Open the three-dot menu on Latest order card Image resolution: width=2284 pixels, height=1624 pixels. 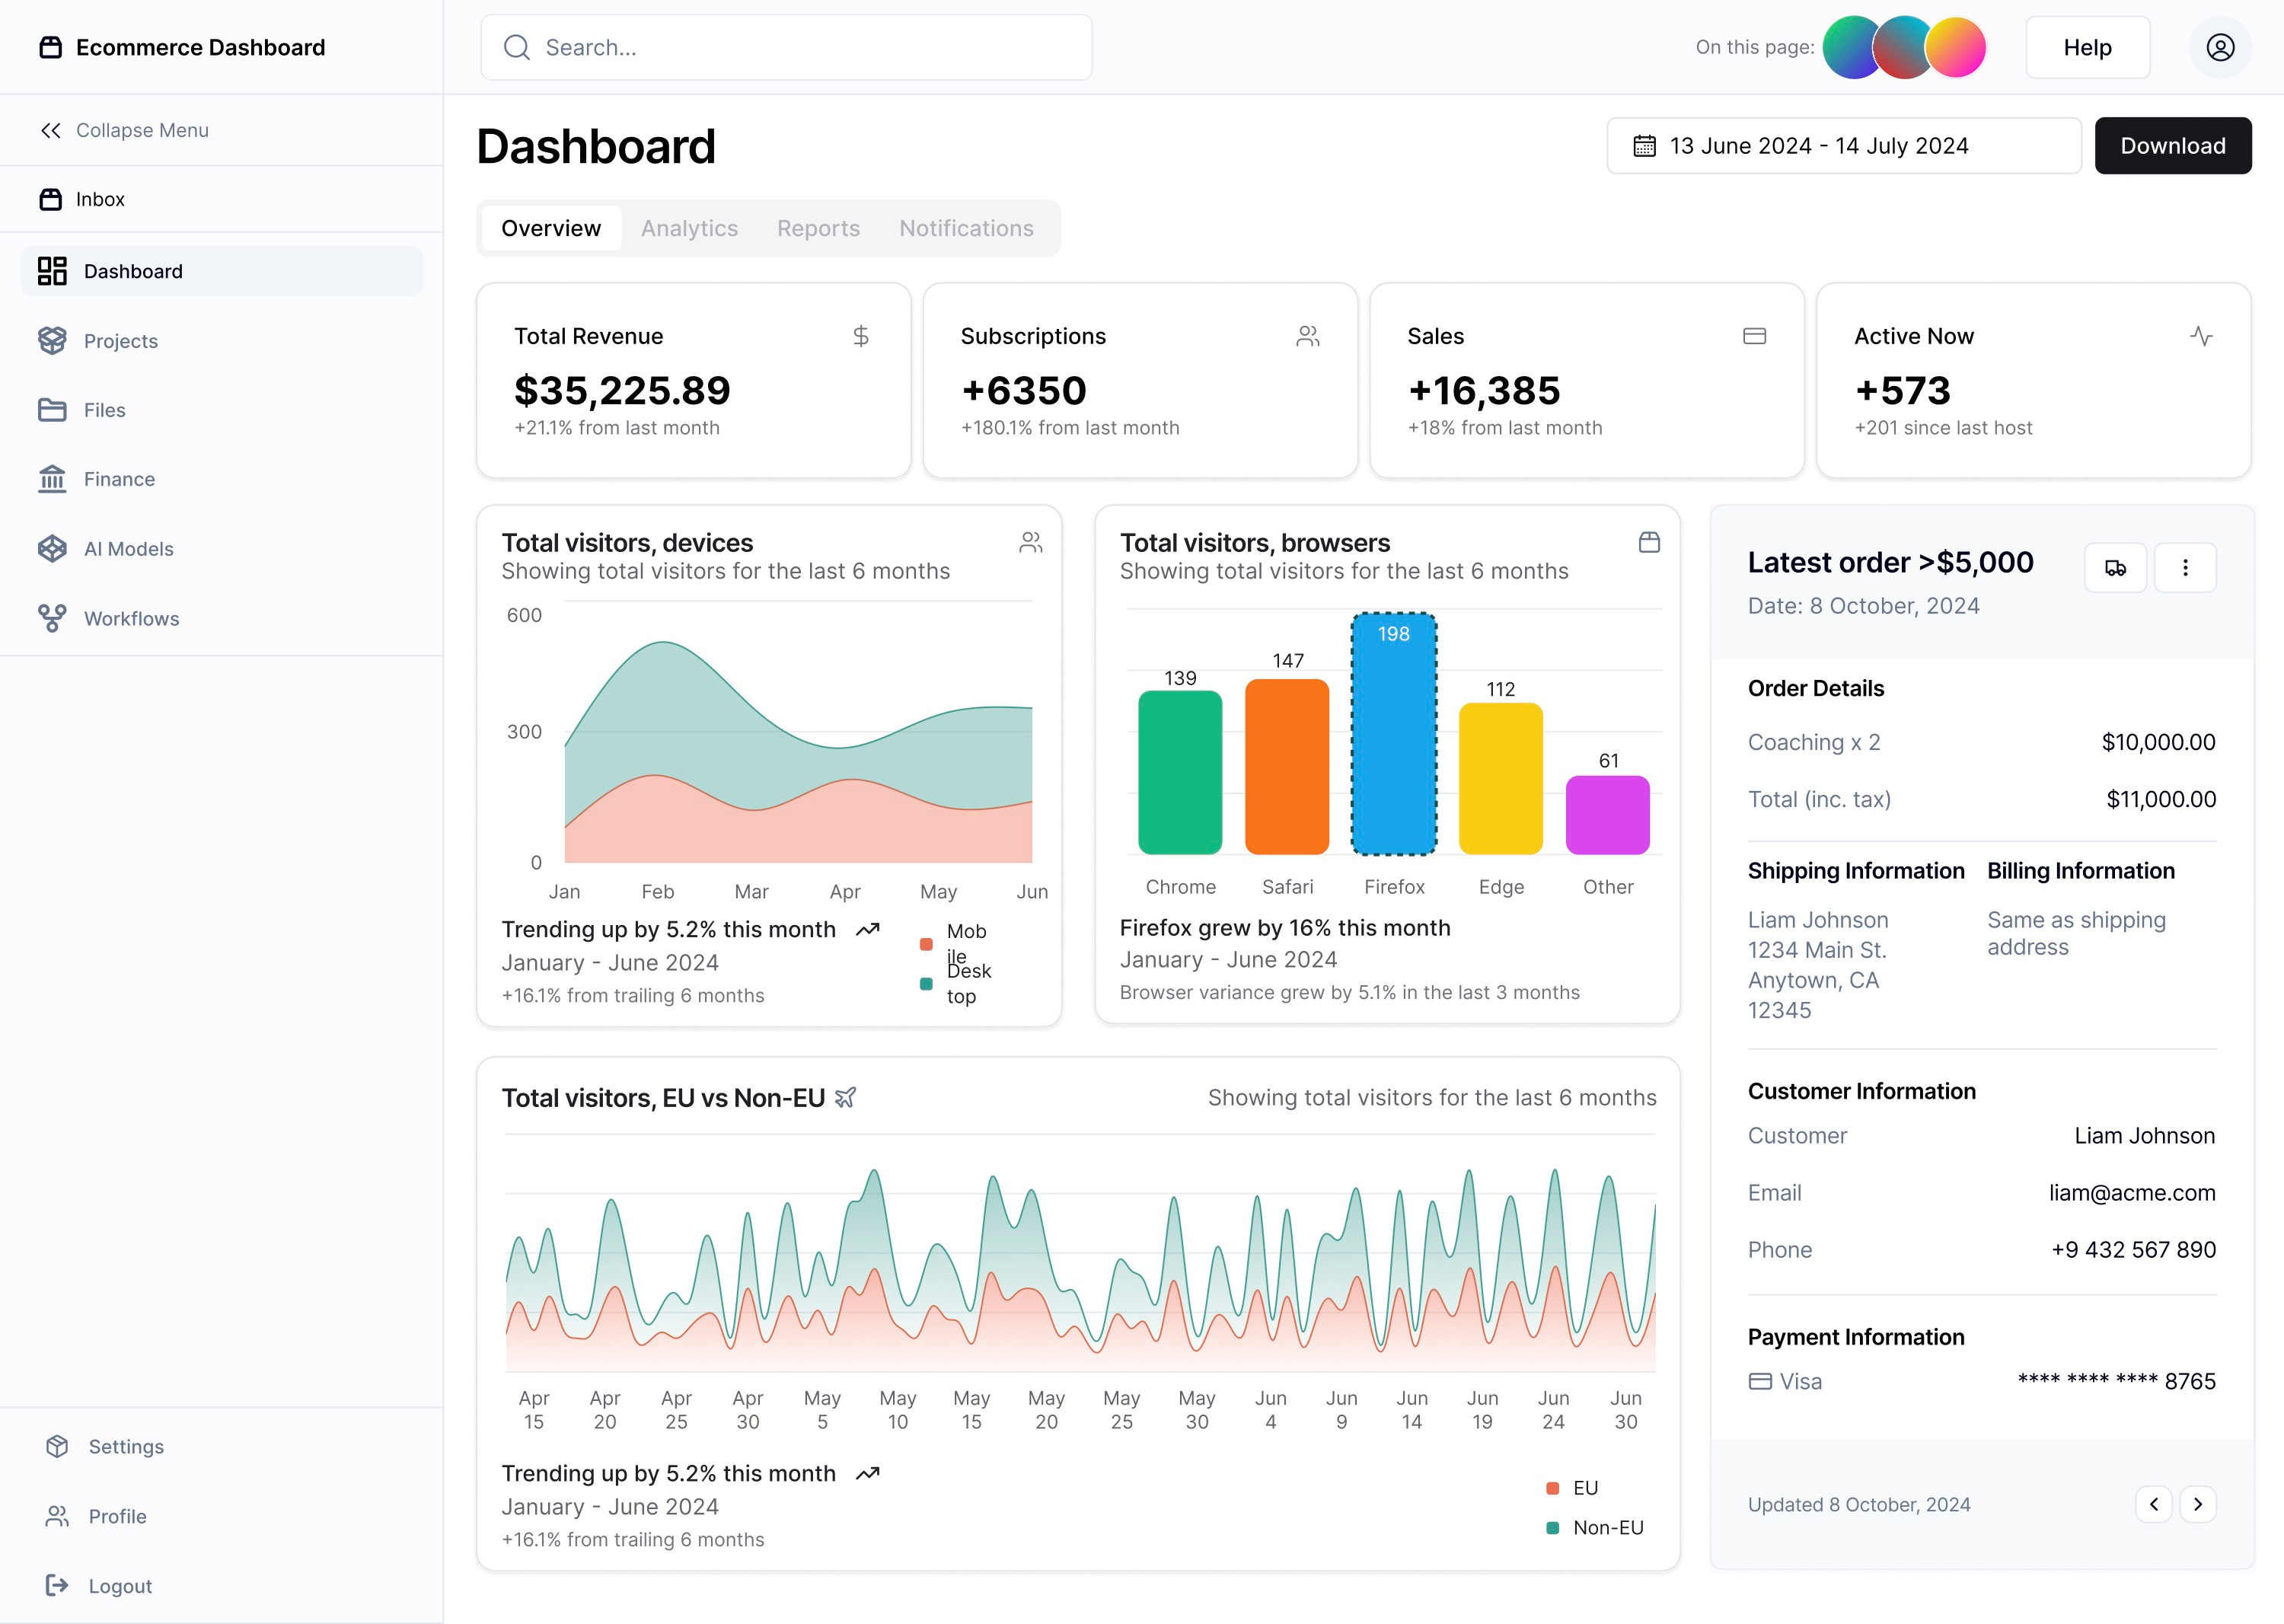[2185, 567]
